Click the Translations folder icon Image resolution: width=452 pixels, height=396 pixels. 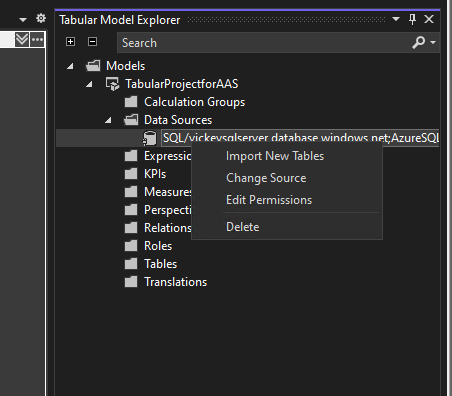pyautogui.click(x=131, y=282)
